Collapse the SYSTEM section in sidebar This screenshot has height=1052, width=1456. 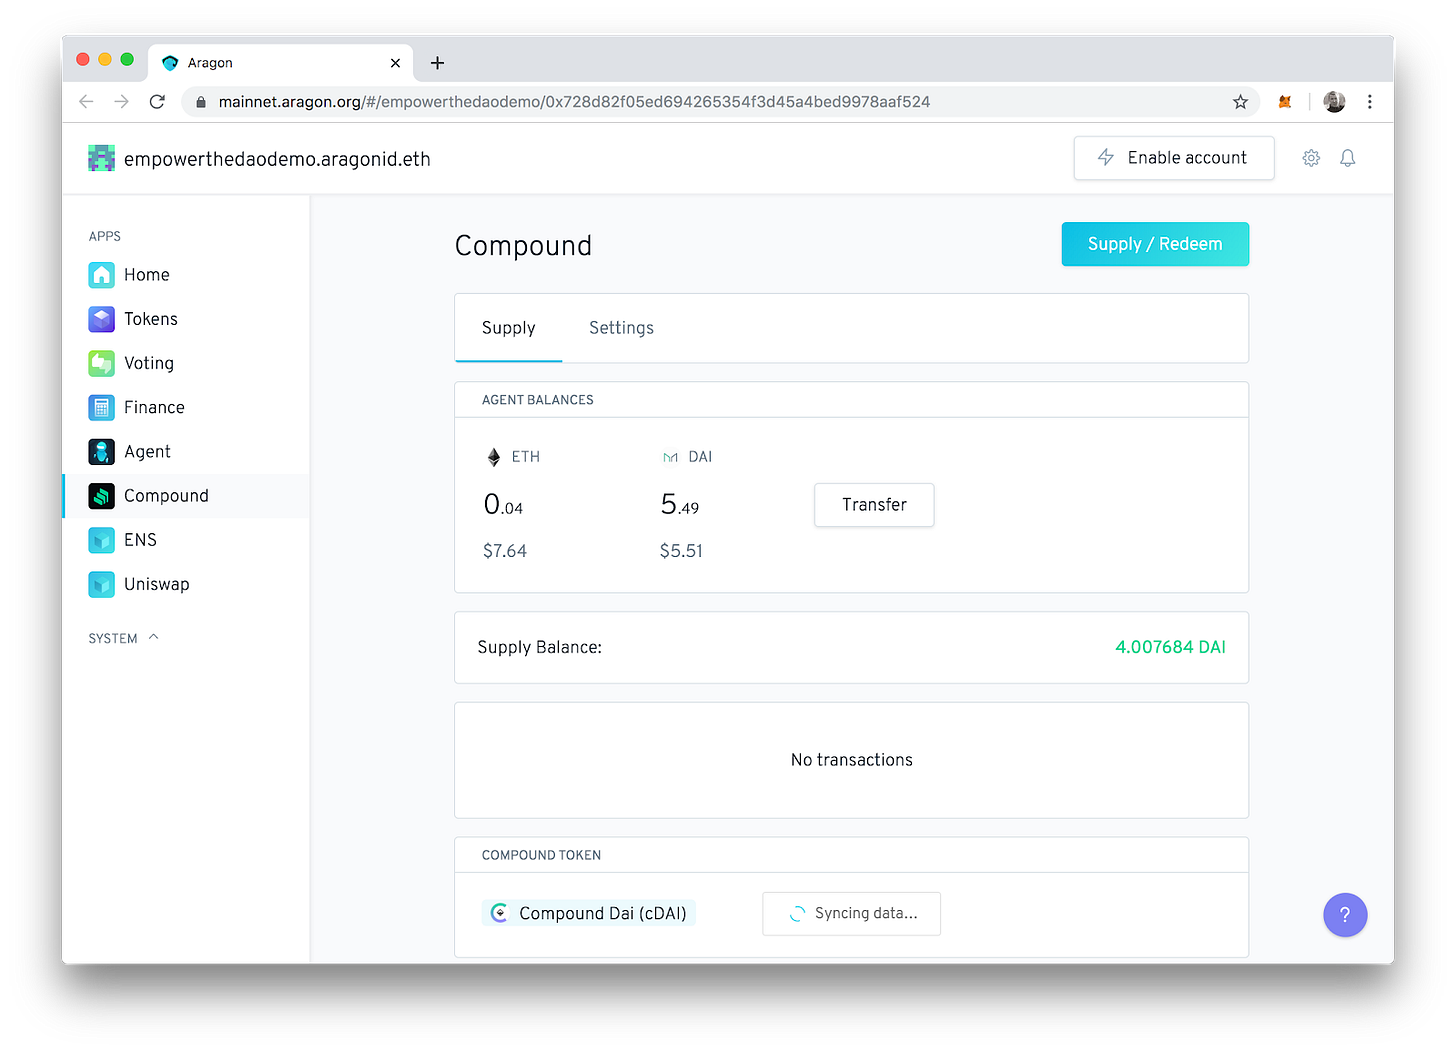click(153, 637)
